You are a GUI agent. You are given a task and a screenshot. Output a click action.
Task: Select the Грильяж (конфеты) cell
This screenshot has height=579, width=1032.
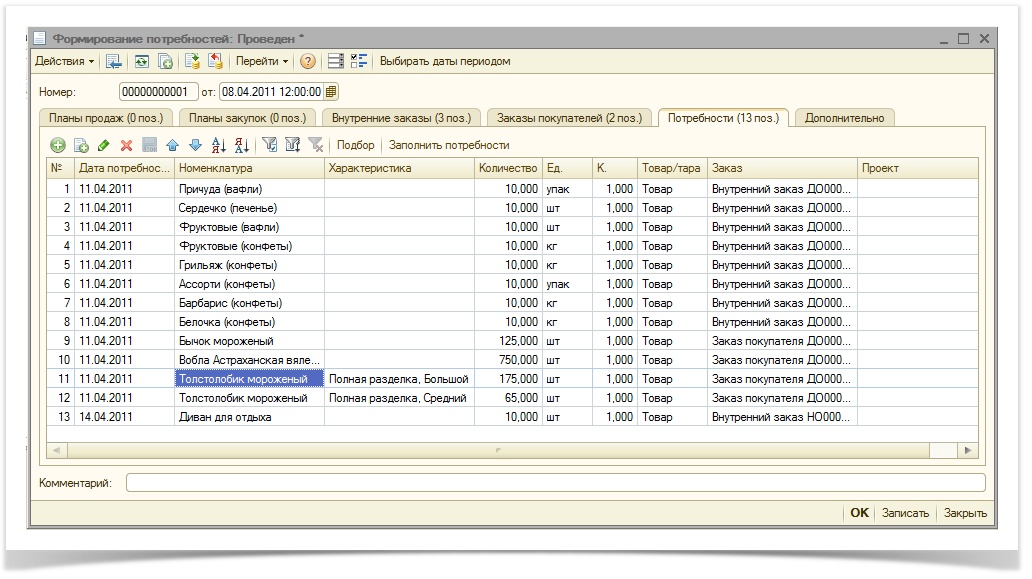(x=249, y=266)
